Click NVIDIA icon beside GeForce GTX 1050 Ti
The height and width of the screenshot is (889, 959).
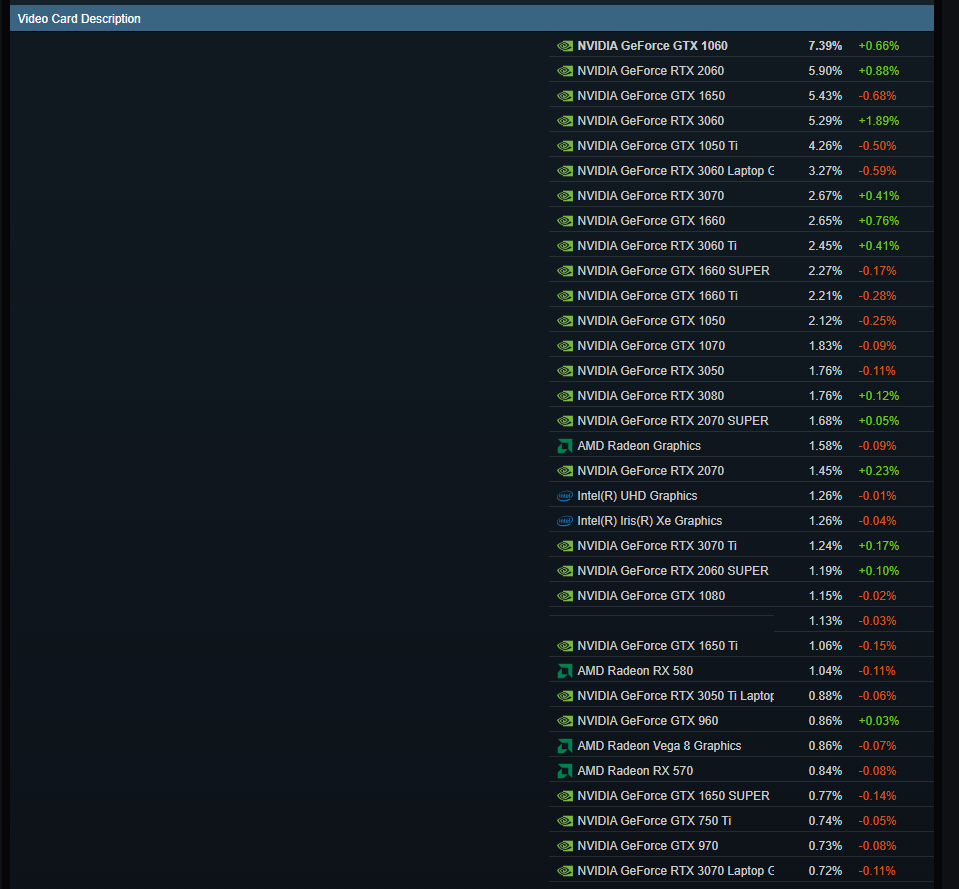pos(565,146)
